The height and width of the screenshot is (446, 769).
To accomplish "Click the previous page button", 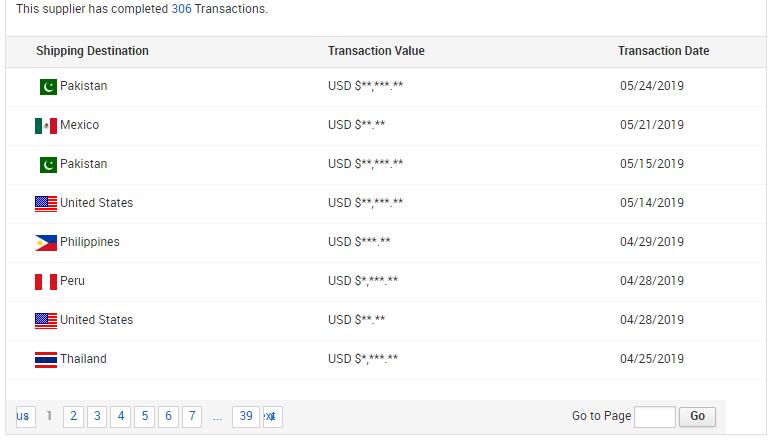I will (23, 416).
